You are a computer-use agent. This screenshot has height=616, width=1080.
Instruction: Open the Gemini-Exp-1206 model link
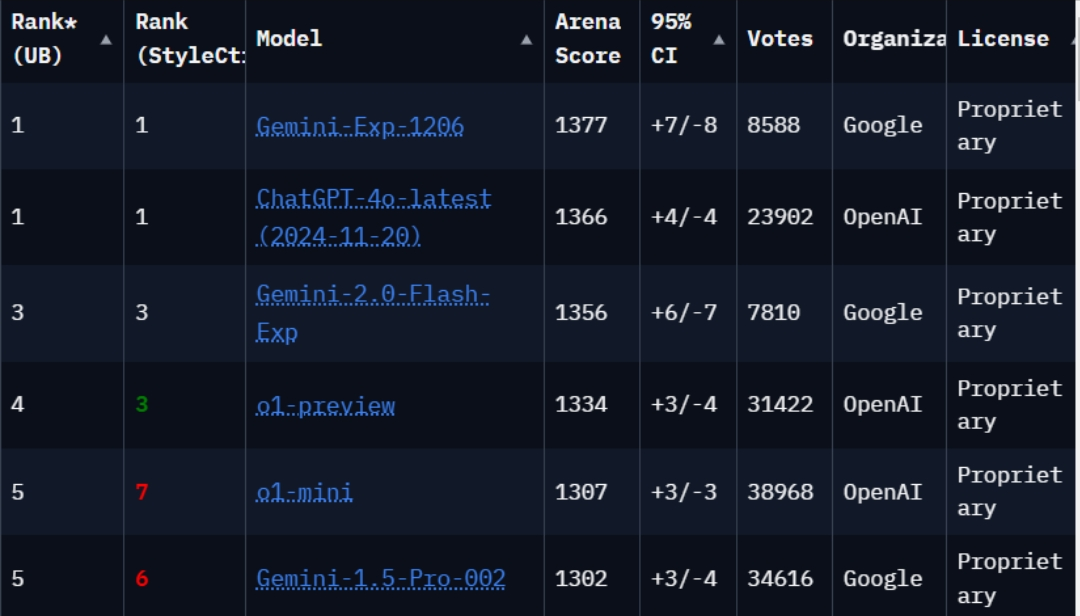360,126
